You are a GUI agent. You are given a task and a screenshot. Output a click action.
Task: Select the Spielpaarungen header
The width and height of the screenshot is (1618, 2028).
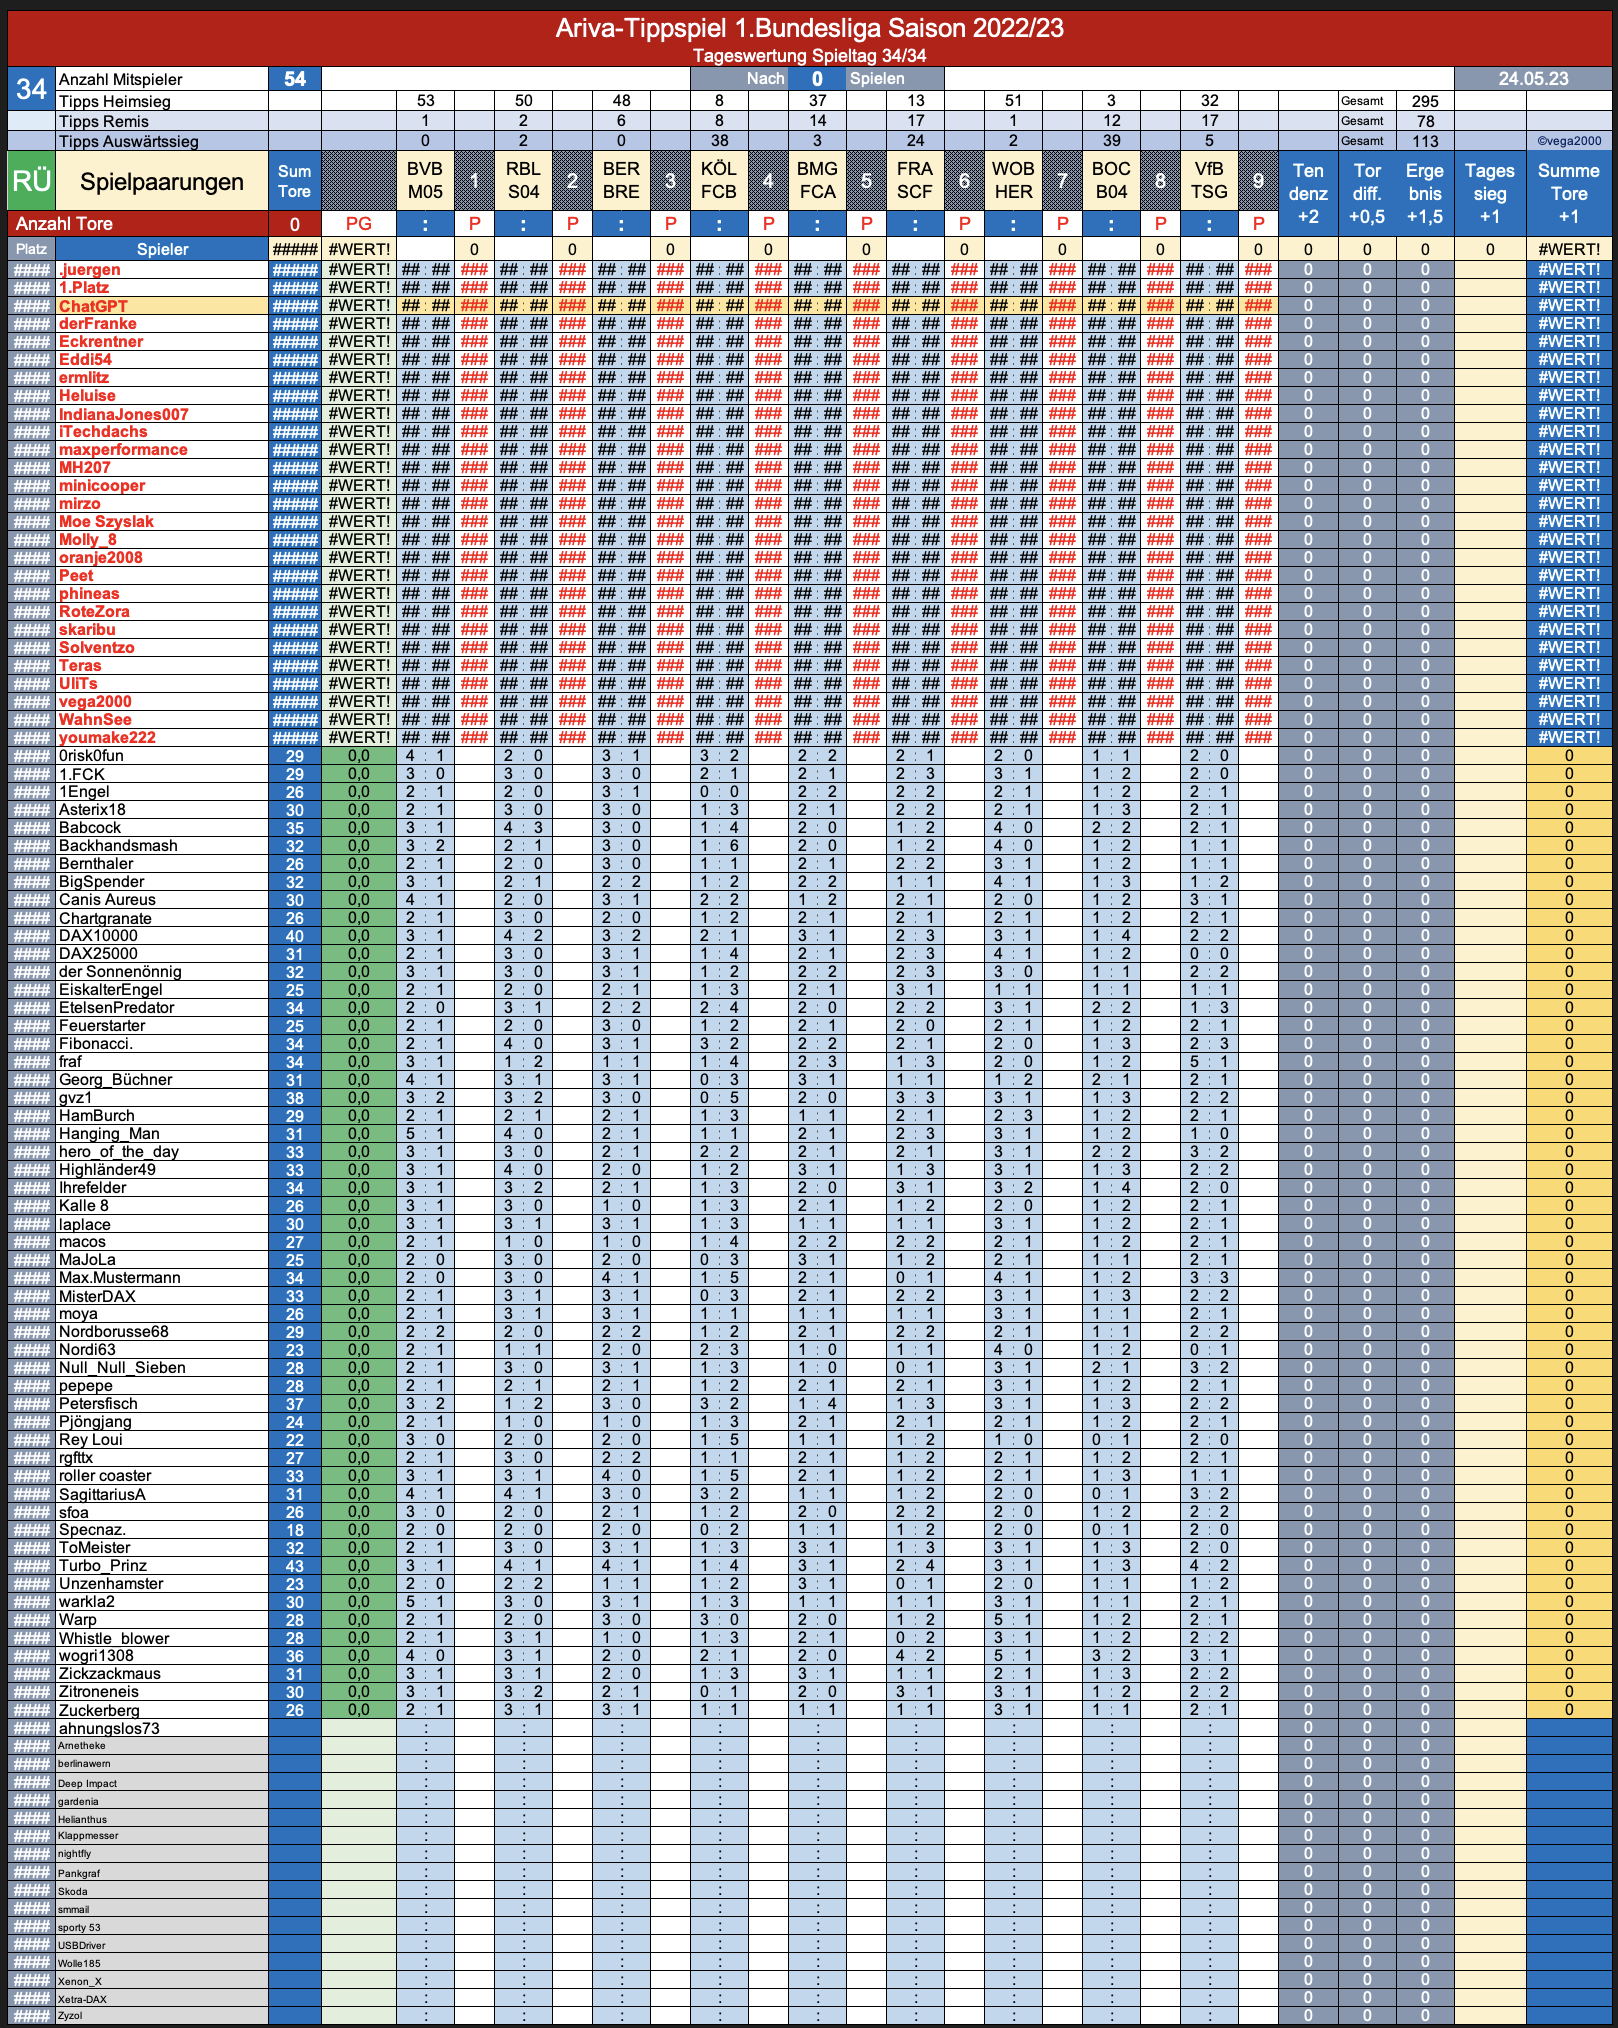pyautogui.click(x=162, y=181)
